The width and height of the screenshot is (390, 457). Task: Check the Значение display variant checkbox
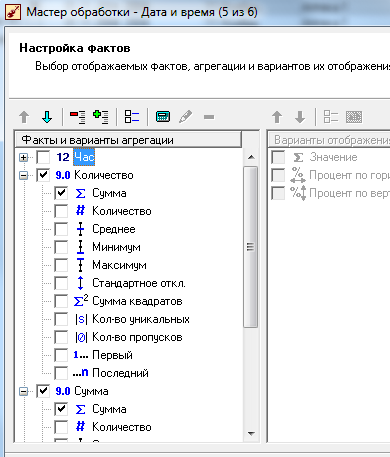pyautogui.click(x=278, y=157)
